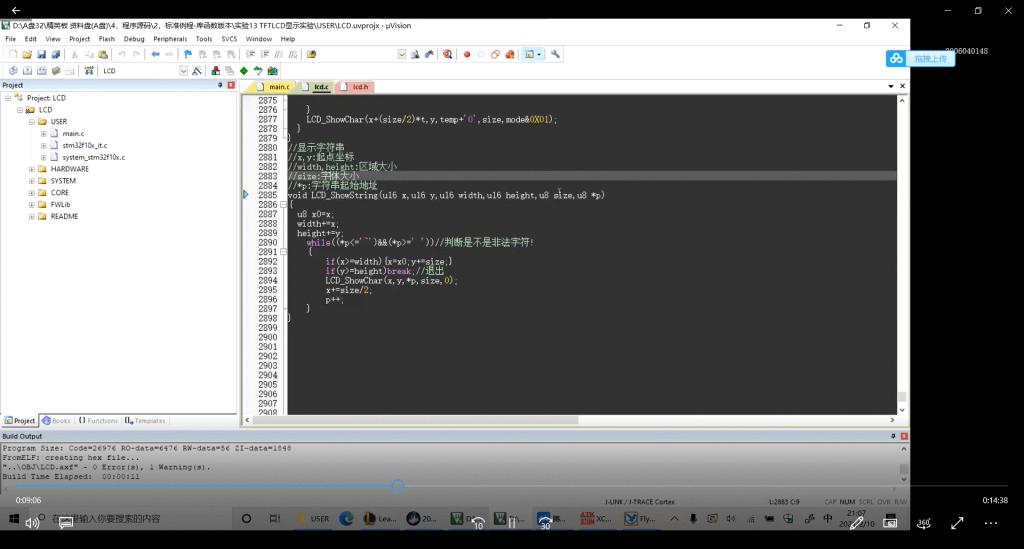Open the Configuration wrench icon
The image size is (1024, 549).
(555, 54)
